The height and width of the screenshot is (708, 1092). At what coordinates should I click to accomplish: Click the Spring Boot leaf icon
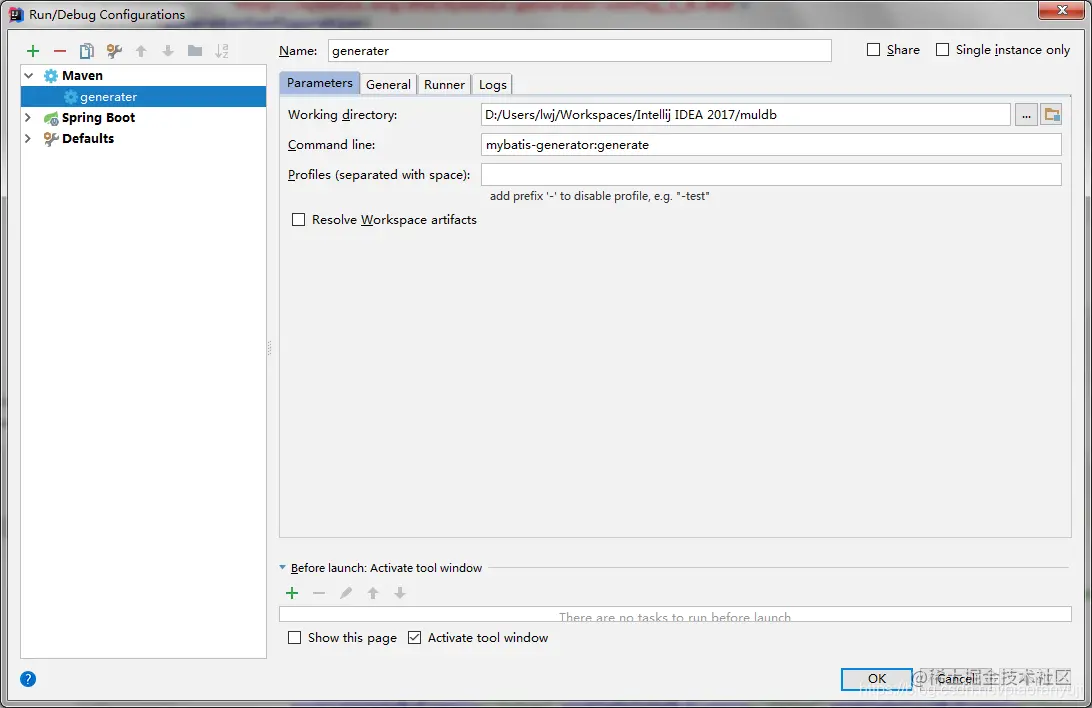point(51,118)
